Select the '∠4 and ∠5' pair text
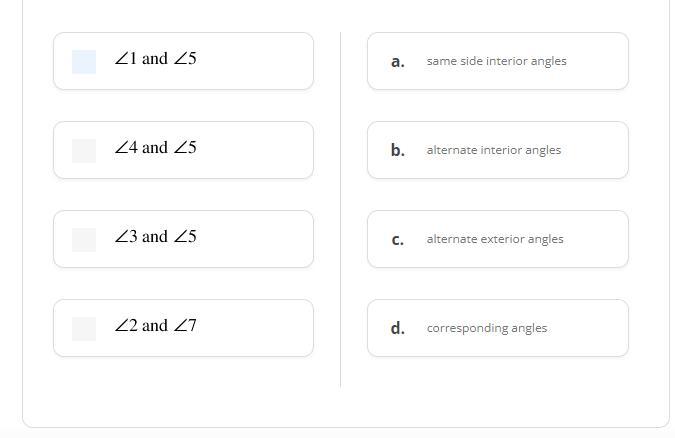675x438 pixels. 155,148
